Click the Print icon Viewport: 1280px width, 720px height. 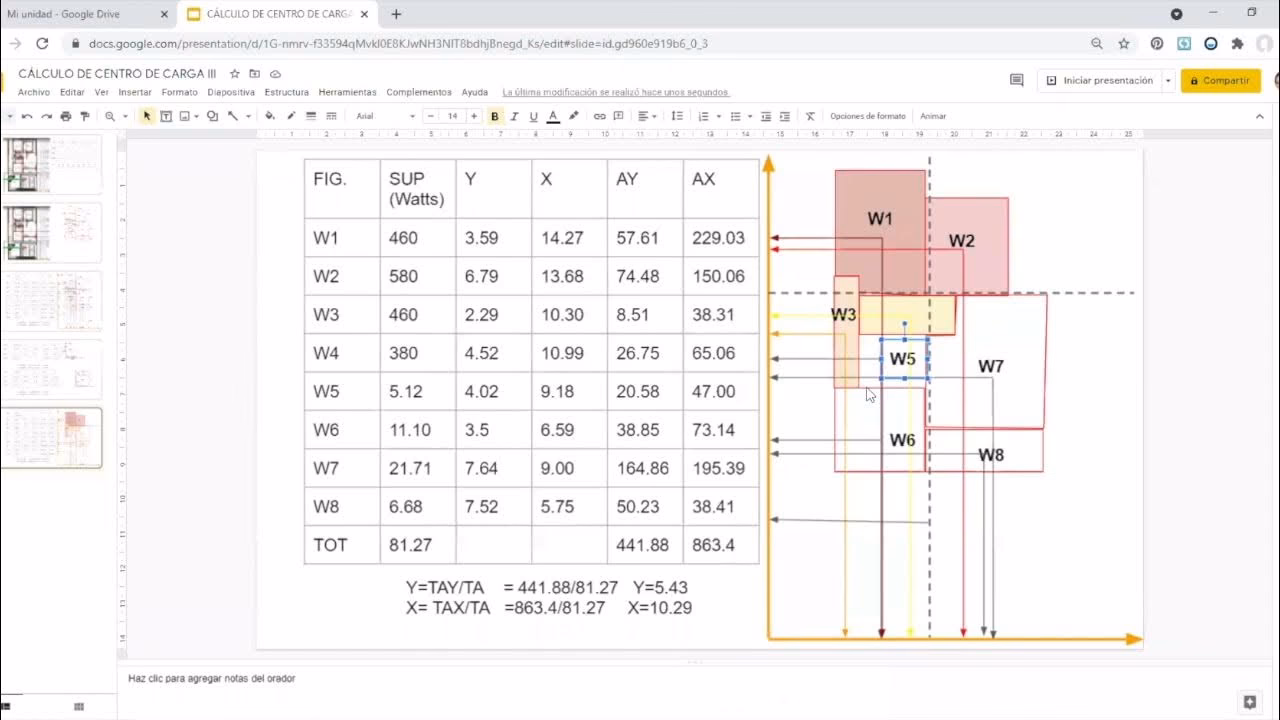(66, 116)
